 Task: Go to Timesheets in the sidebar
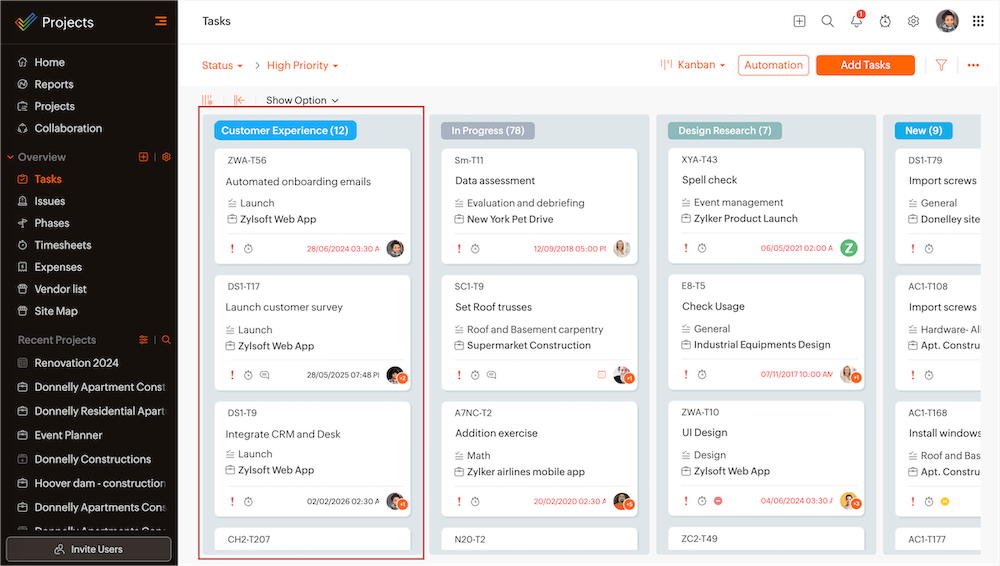[x=62, y=245]
